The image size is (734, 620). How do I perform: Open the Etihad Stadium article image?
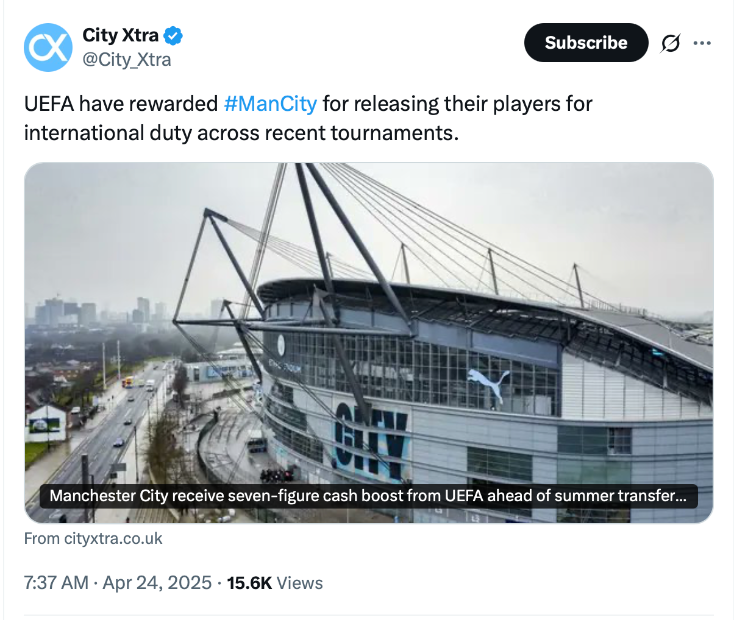click(x=368, y=300)
